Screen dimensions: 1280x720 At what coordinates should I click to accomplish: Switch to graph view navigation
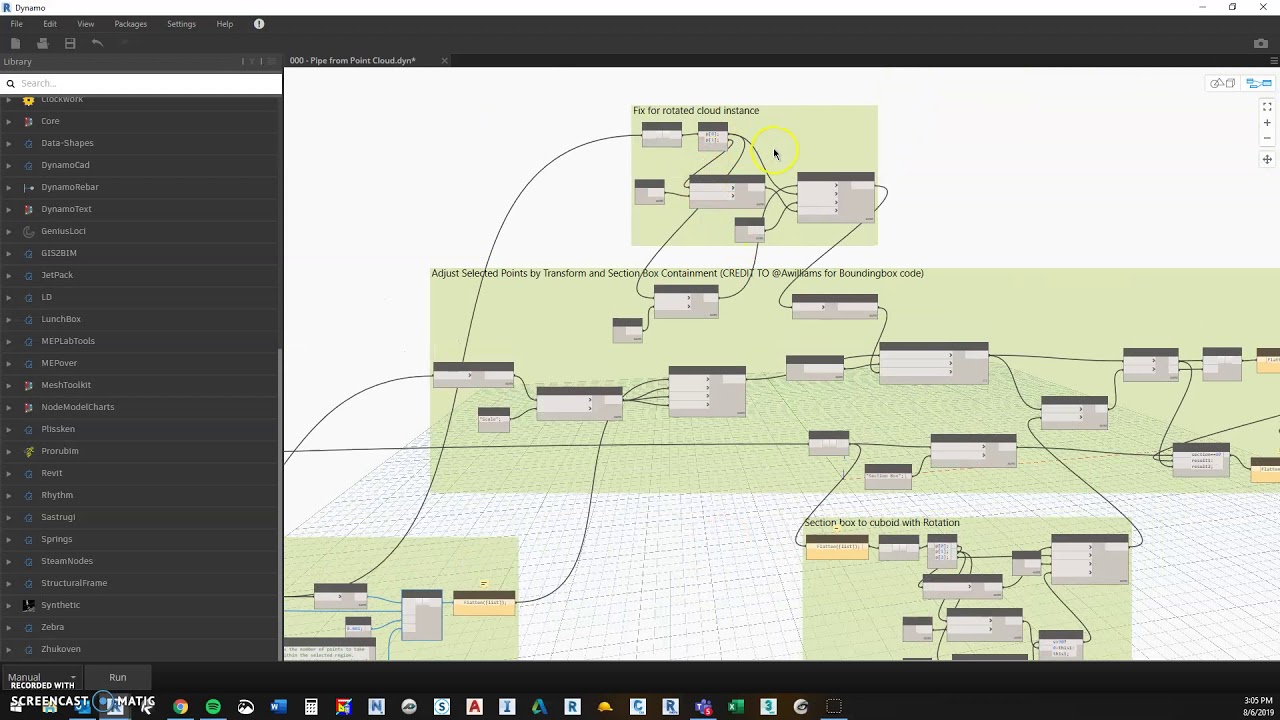(x=1258, y=83)
